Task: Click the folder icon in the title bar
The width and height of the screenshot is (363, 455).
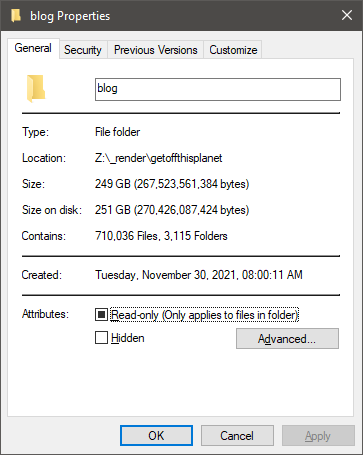Action: [x=16, y=15]
